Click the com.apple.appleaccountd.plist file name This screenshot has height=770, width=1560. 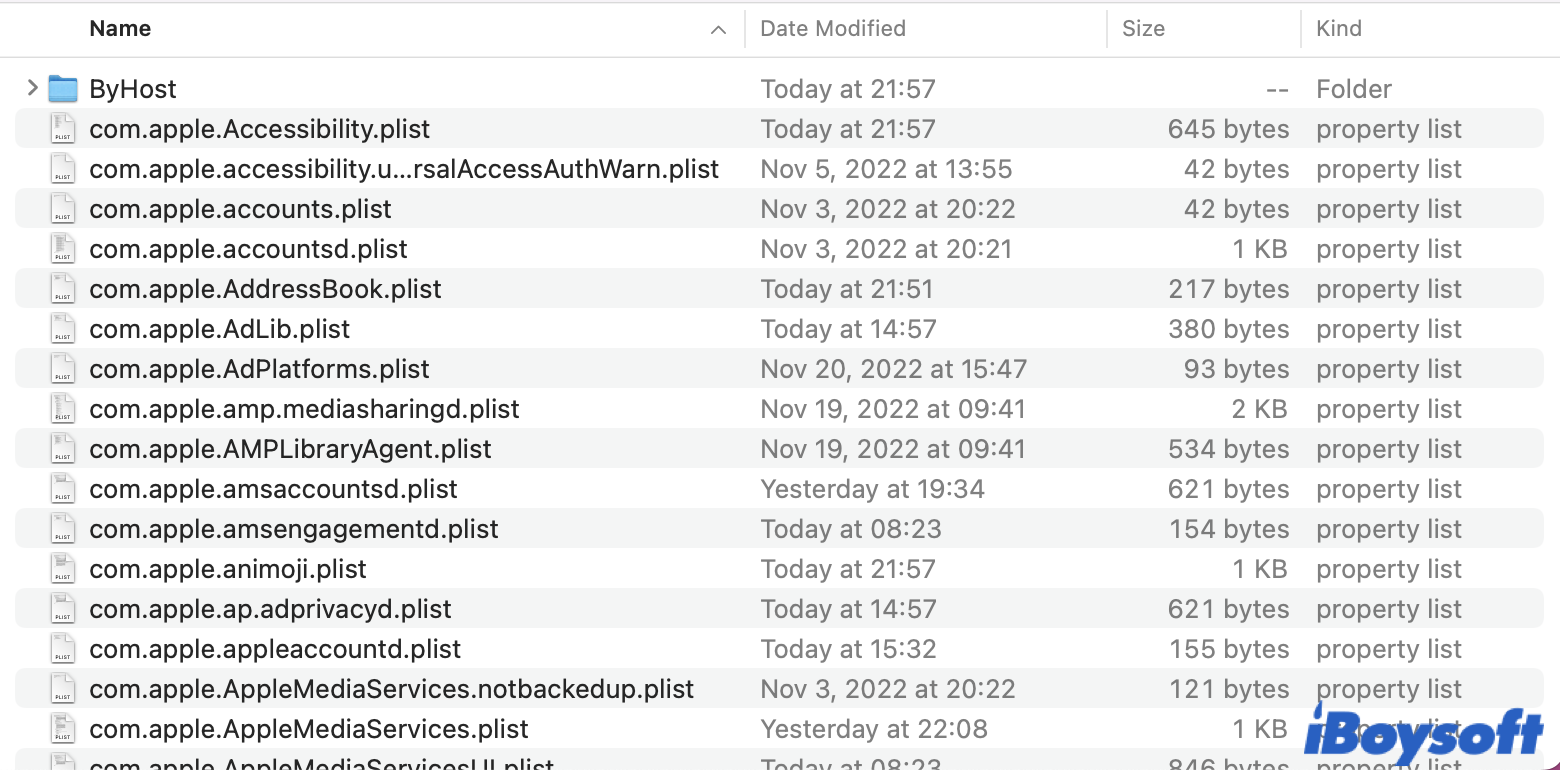pyautogui.click(x=275, y=649)
